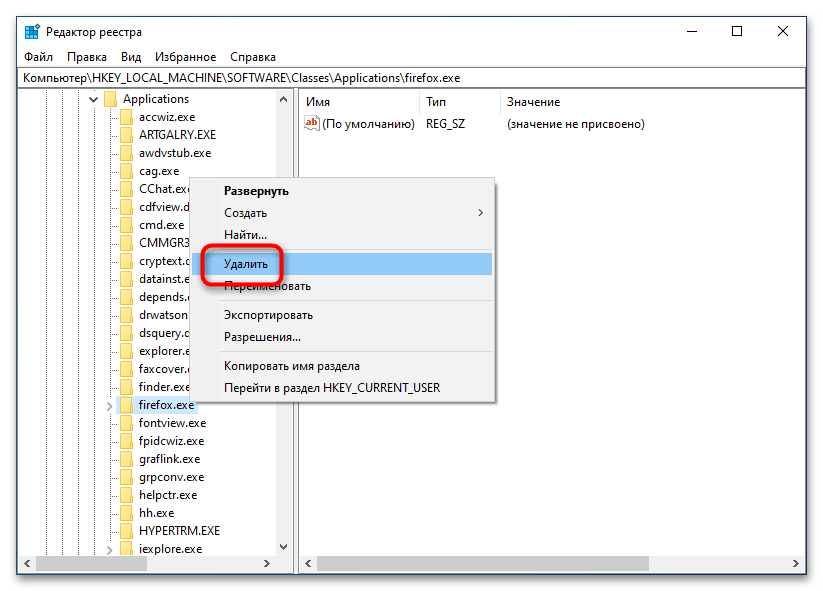Open the Создать submenu
Screen dimensions: 823x591
coord(350,213)
